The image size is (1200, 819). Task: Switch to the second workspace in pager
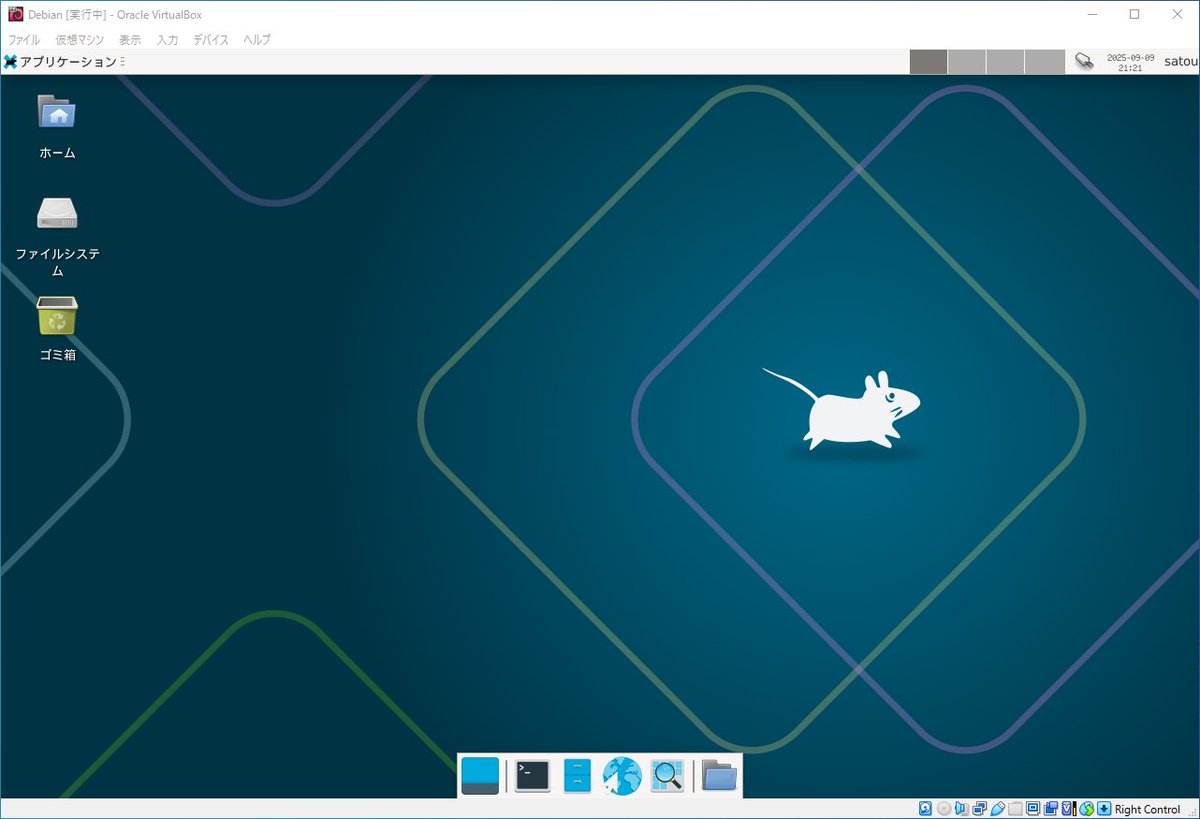(967, 62)
